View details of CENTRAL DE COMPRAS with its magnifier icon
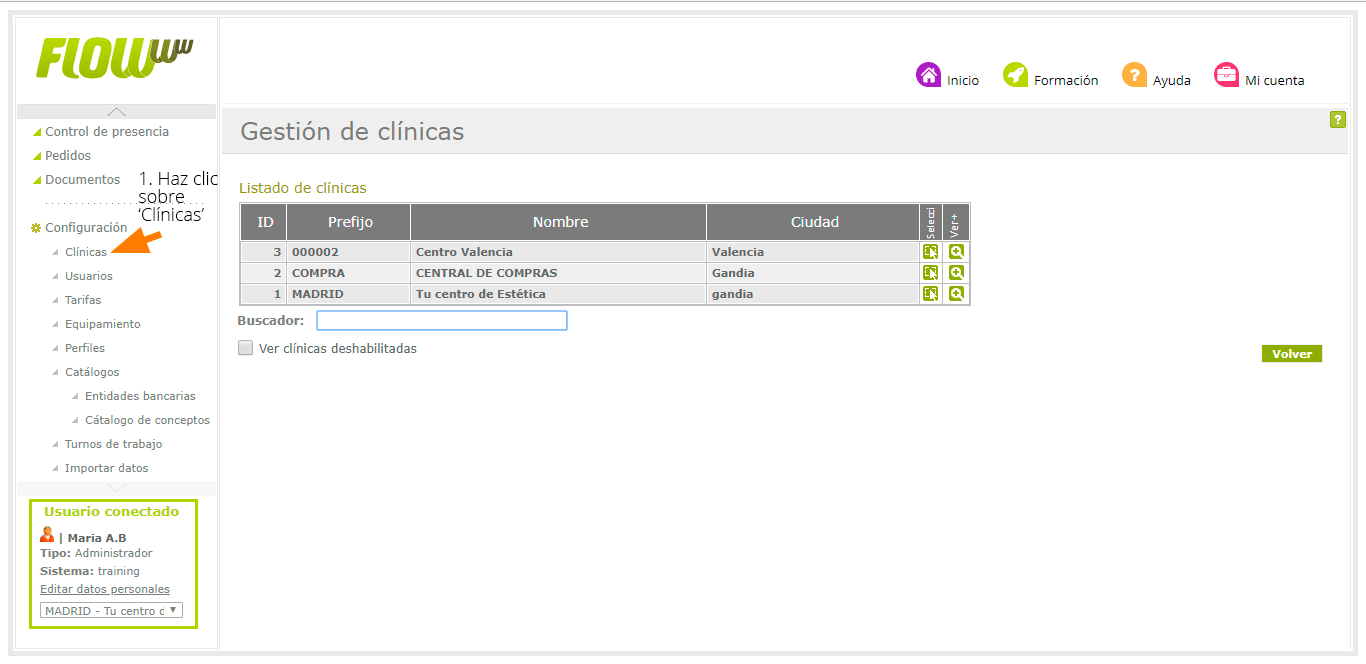Image resolution: width=1366 pixels, height=664 pixels. tap(956, 273)
